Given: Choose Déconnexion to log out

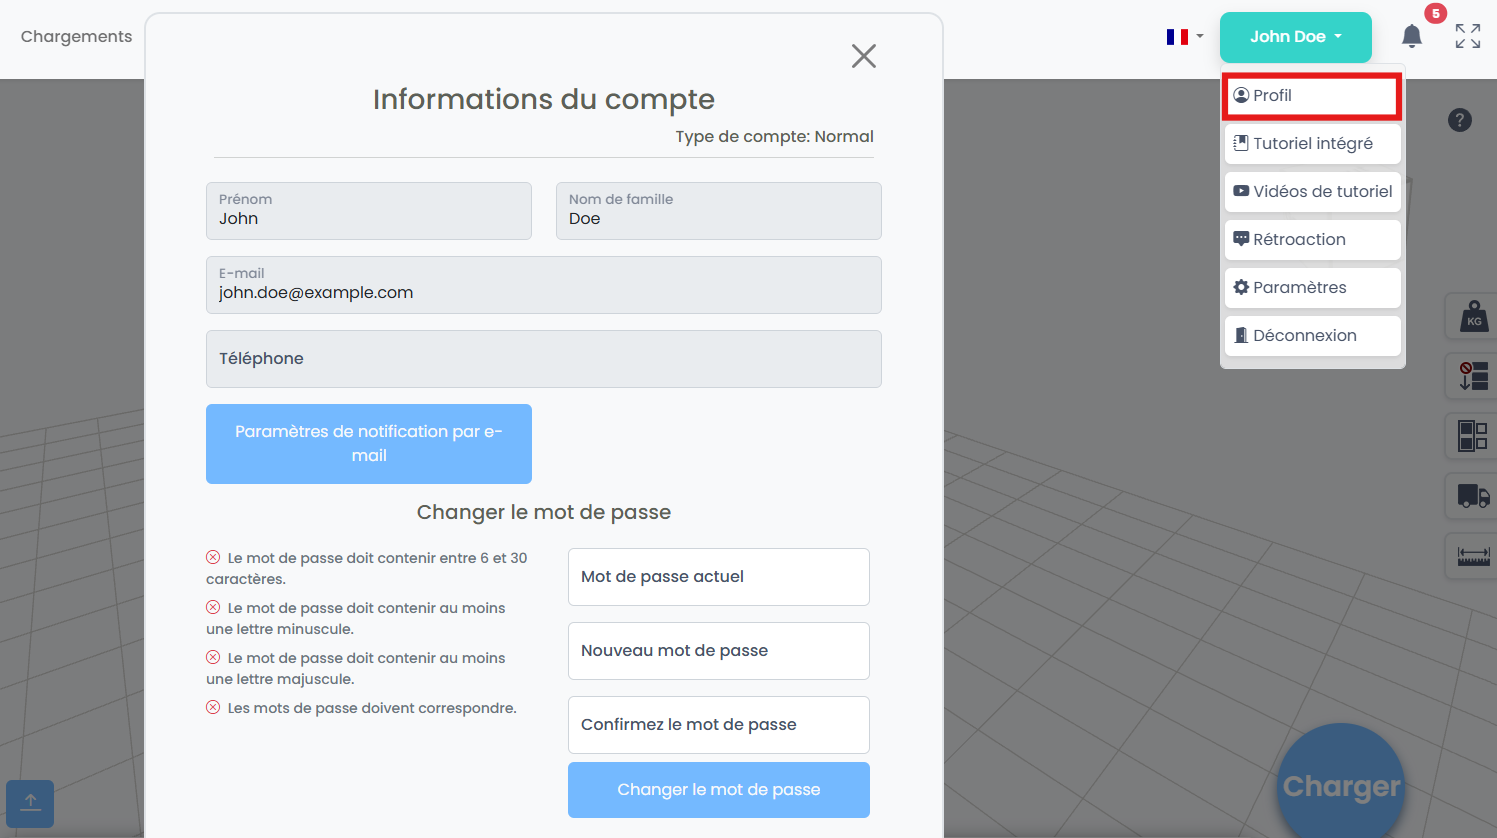Looking at the screenshot, I should coord(1311,336).
